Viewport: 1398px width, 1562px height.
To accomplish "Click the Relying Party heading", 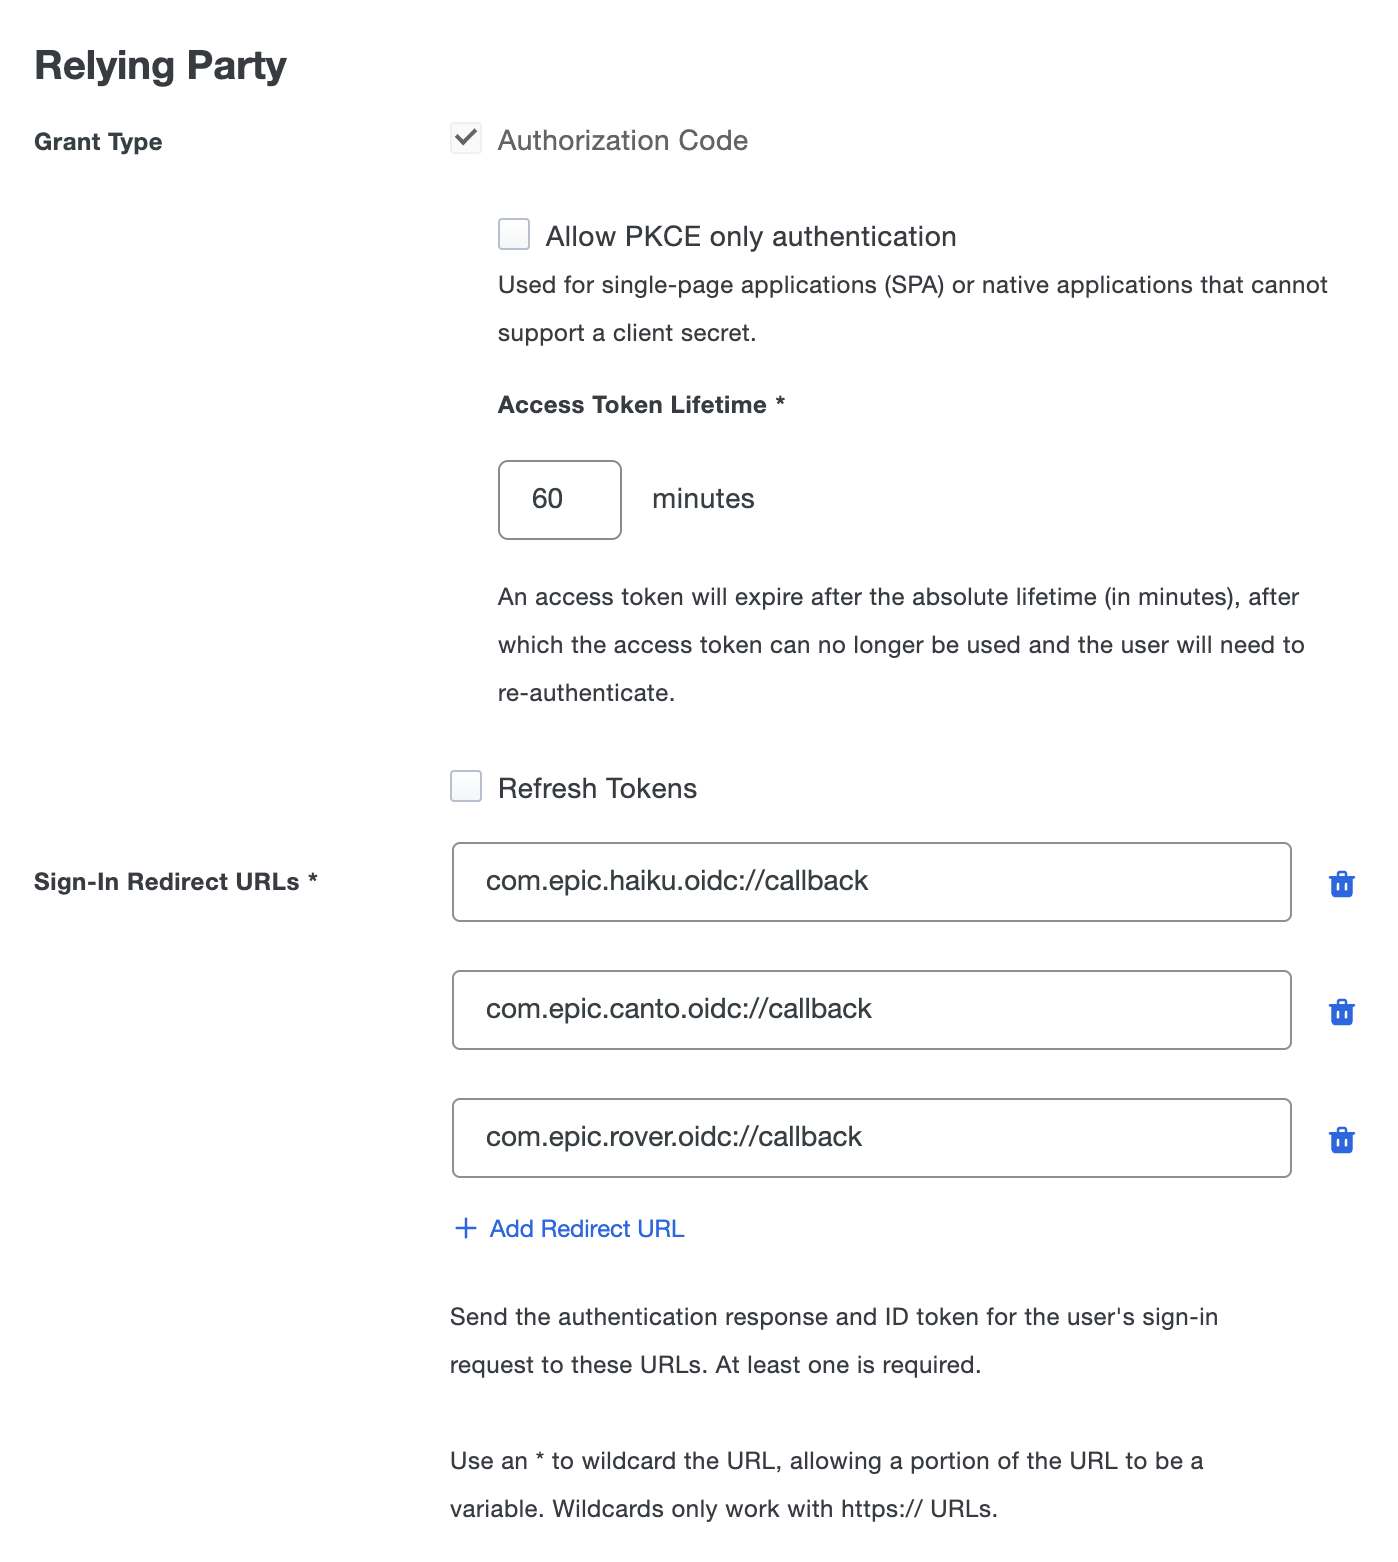I will [x=160, y=64].
